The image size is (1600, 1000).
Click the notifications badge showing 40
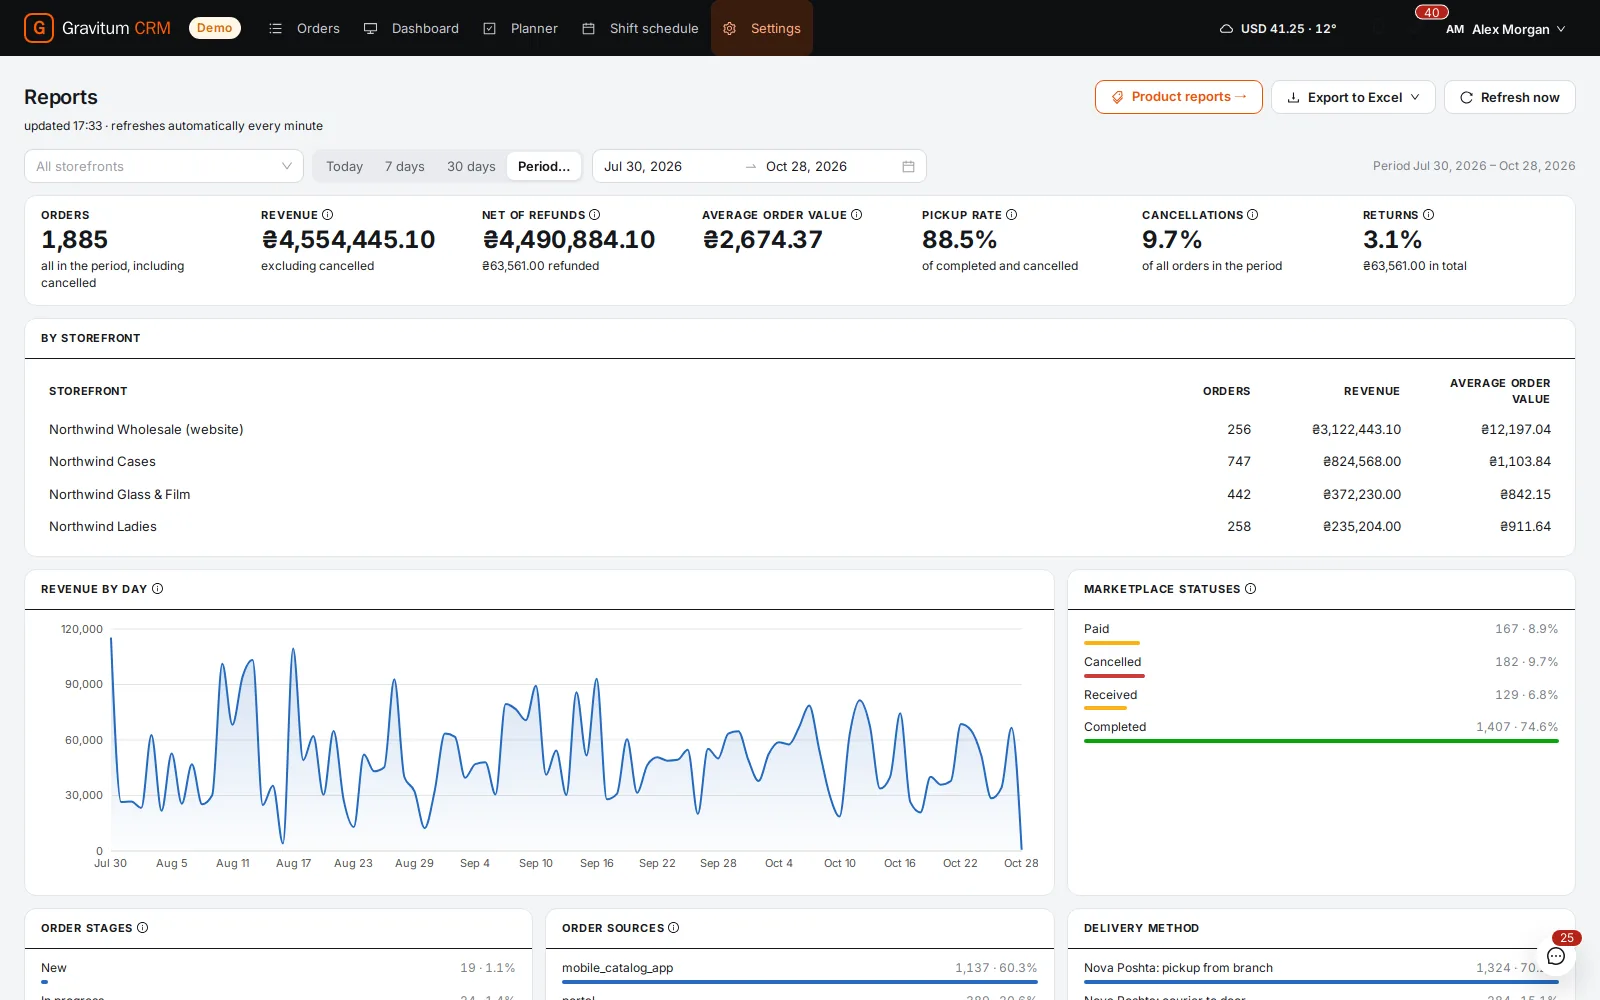1432,13
